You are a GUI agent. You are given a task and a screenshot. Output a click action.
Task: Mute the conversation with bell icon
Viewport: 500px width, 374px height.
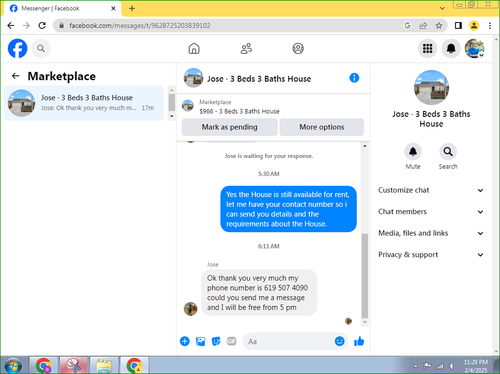coord(413,152)
